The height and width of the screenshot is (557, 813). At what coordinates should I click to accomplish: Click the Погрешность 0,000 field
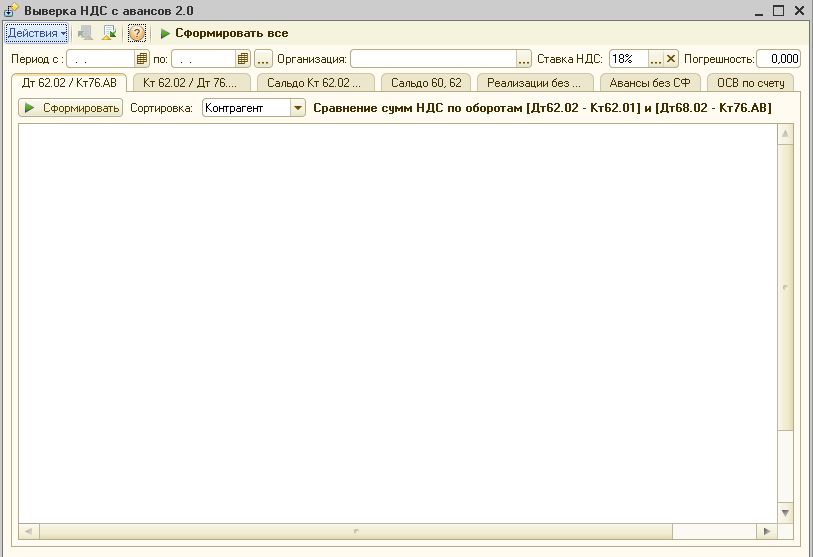(x=778, y=59)
